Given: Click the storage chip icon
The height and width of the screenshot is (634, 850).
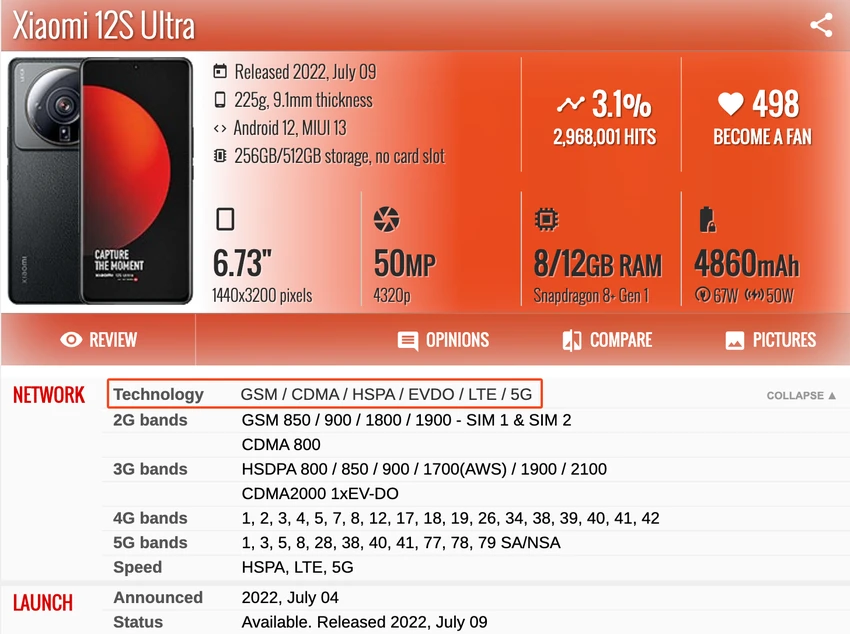Looking at the screenshot, I should pos(220,156).
